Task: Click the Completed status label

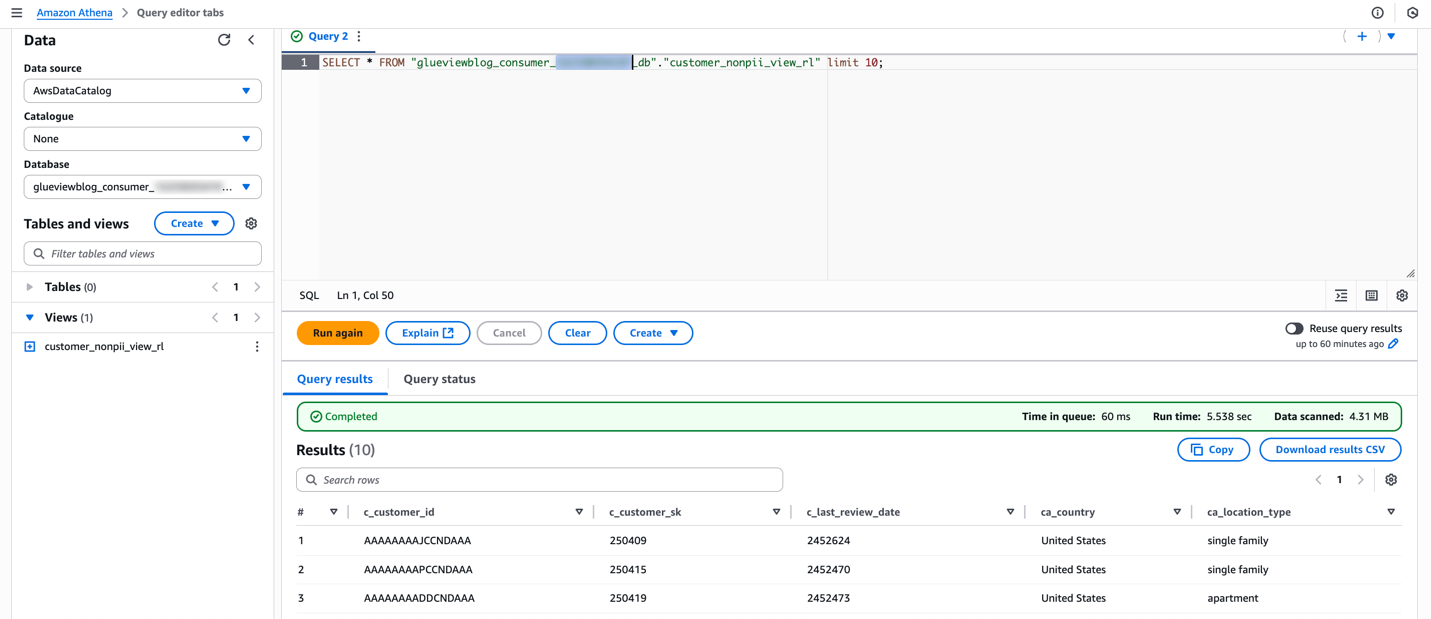Action: (x=344, y=417)
